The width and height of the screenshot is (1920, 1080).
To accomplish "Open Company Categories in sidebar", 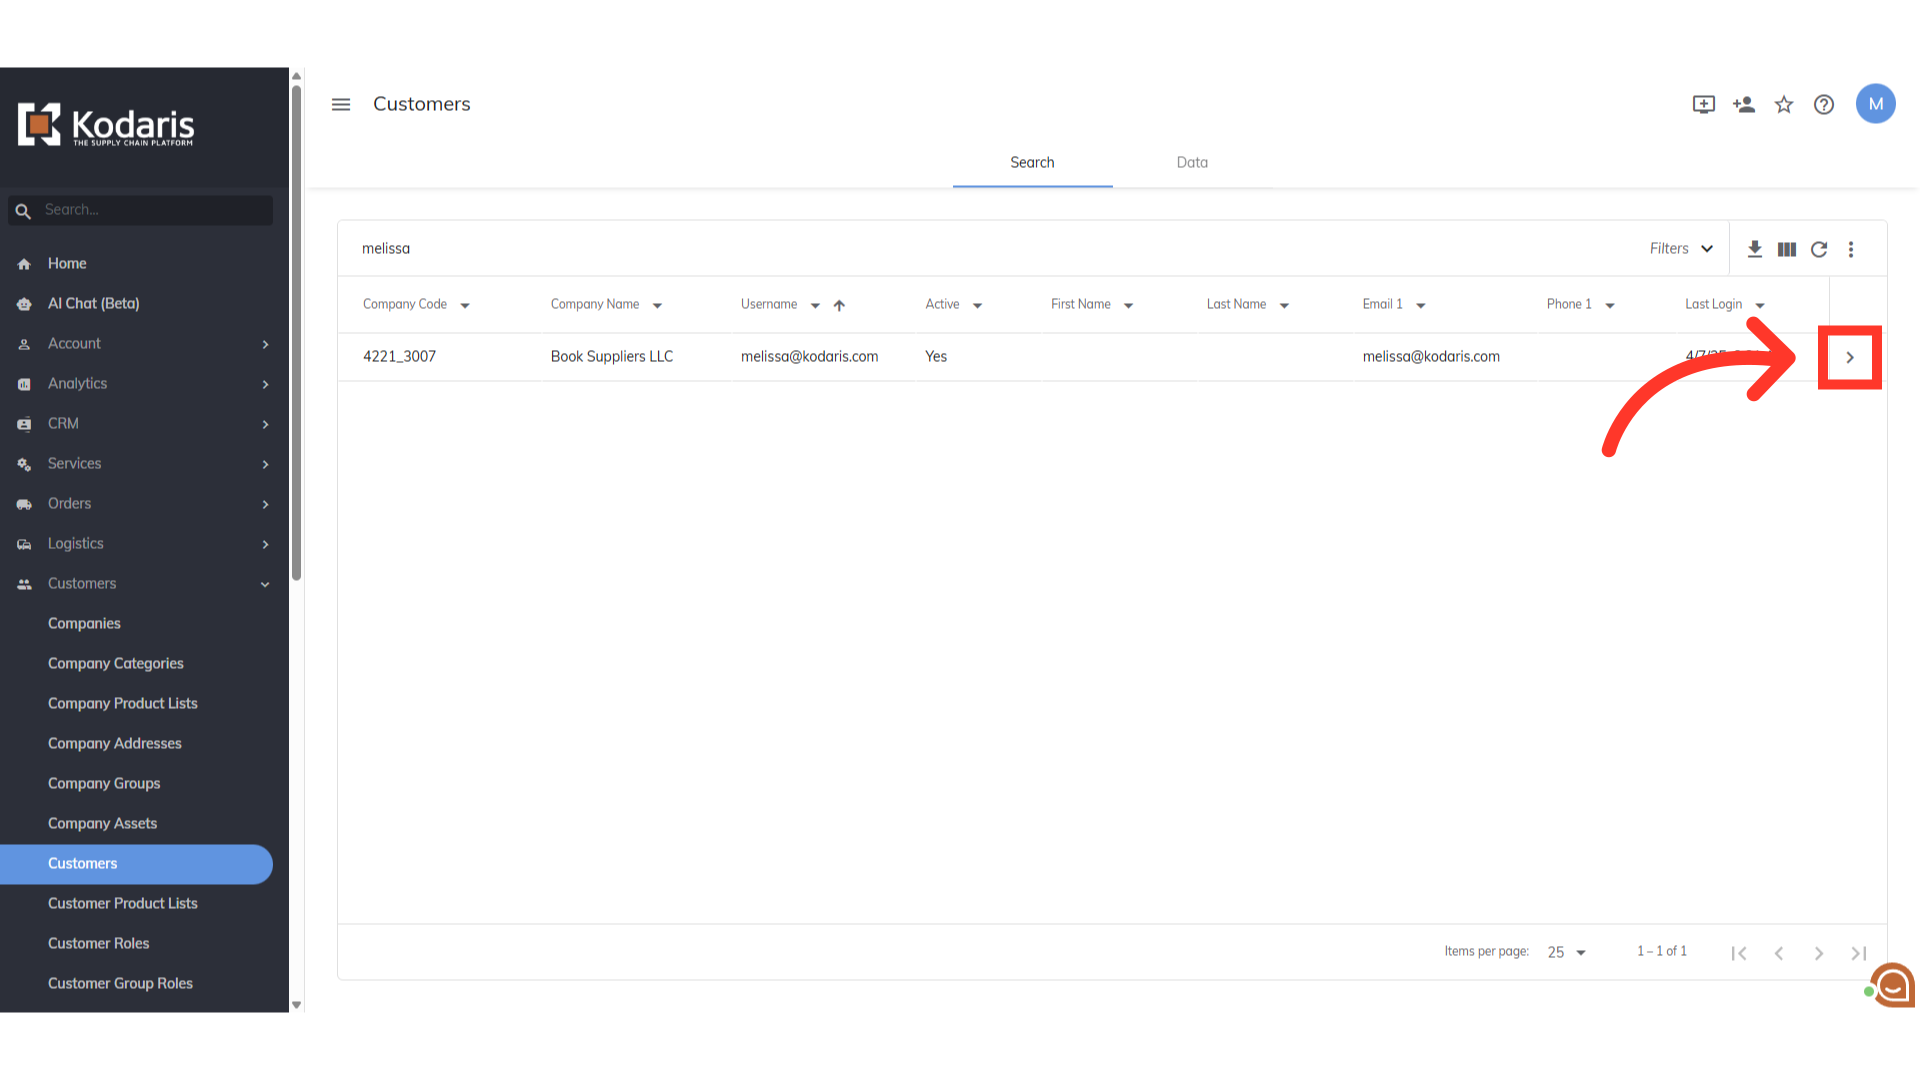I will pos(116,663).
